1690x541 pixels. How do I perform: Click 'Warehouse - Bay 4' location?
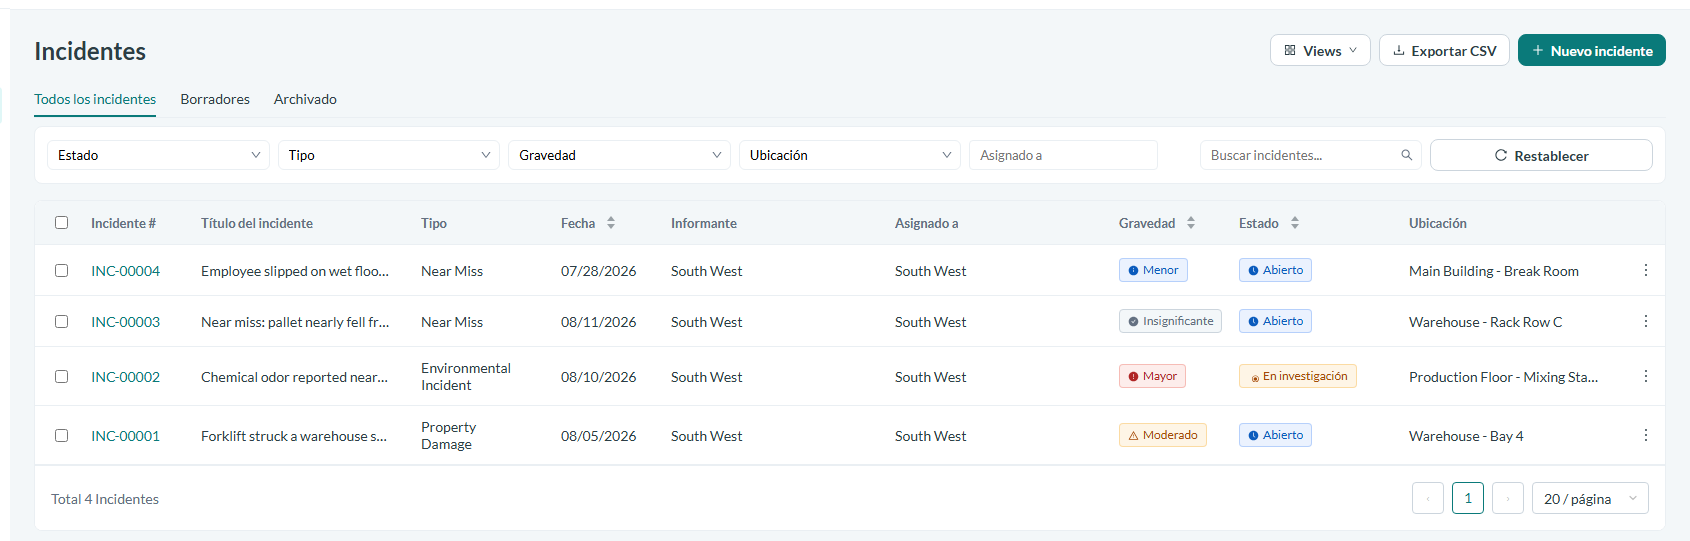click(x=1466, y=436)
